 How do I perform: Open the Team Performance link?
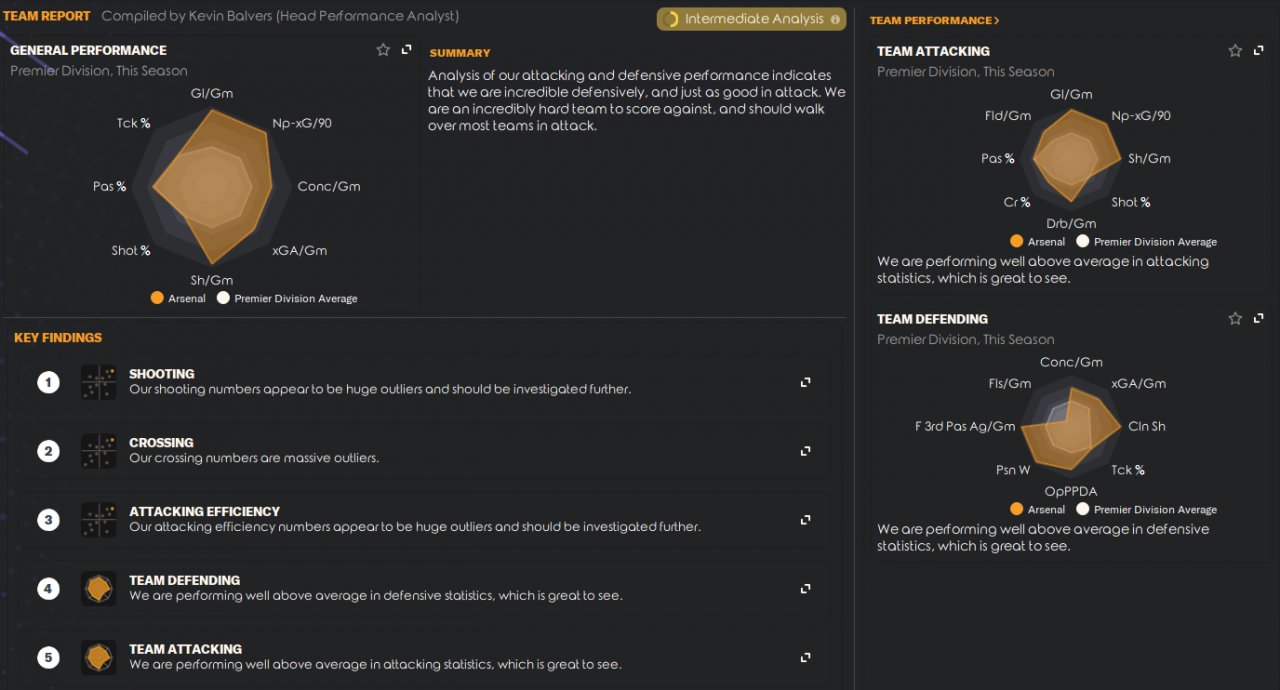[934, 20]
